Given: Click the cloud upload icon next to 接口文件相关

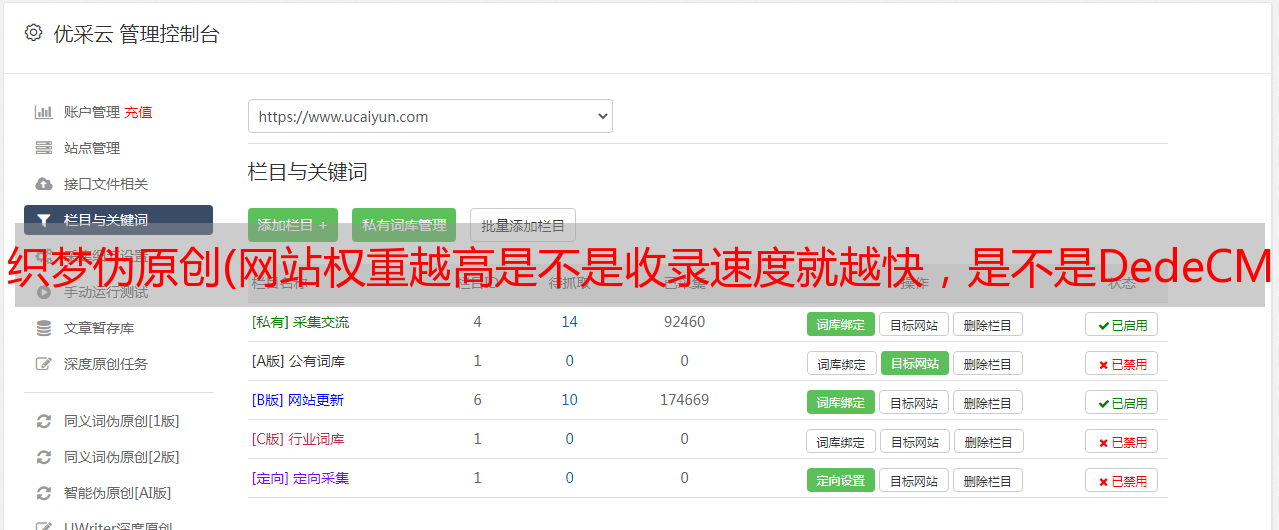Looking at the screenshot, I should pyautogui.click(x=43, y=184).
